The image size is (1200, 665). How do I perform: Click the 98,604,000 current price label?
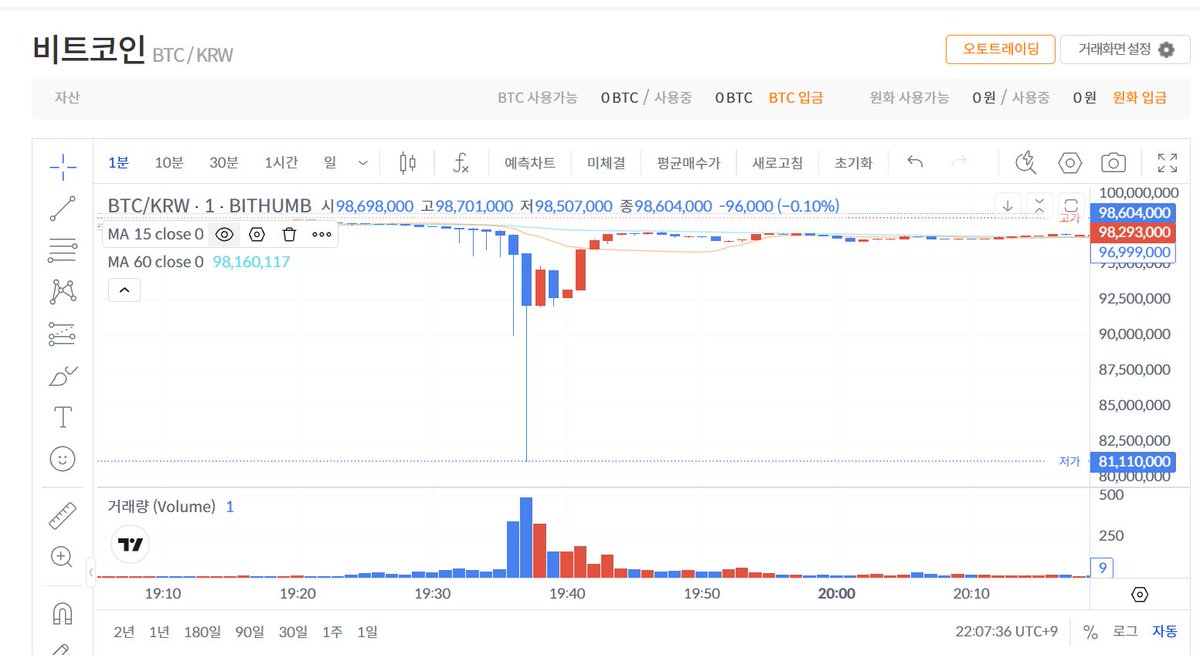(x=1134, y=213)
